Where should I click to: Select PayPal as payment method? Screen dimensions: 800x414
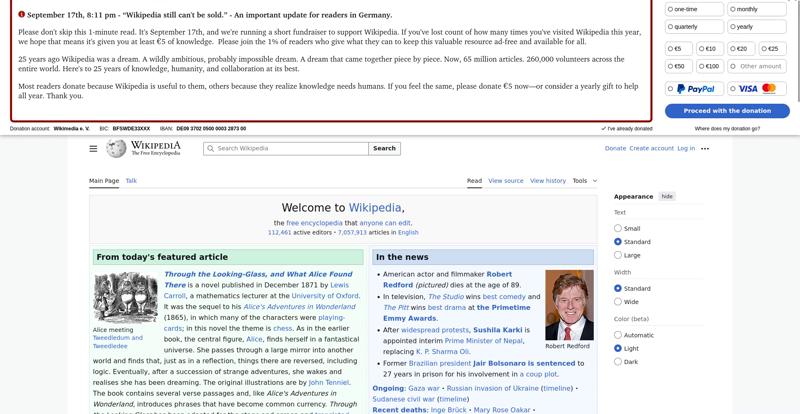click(694, 89)
